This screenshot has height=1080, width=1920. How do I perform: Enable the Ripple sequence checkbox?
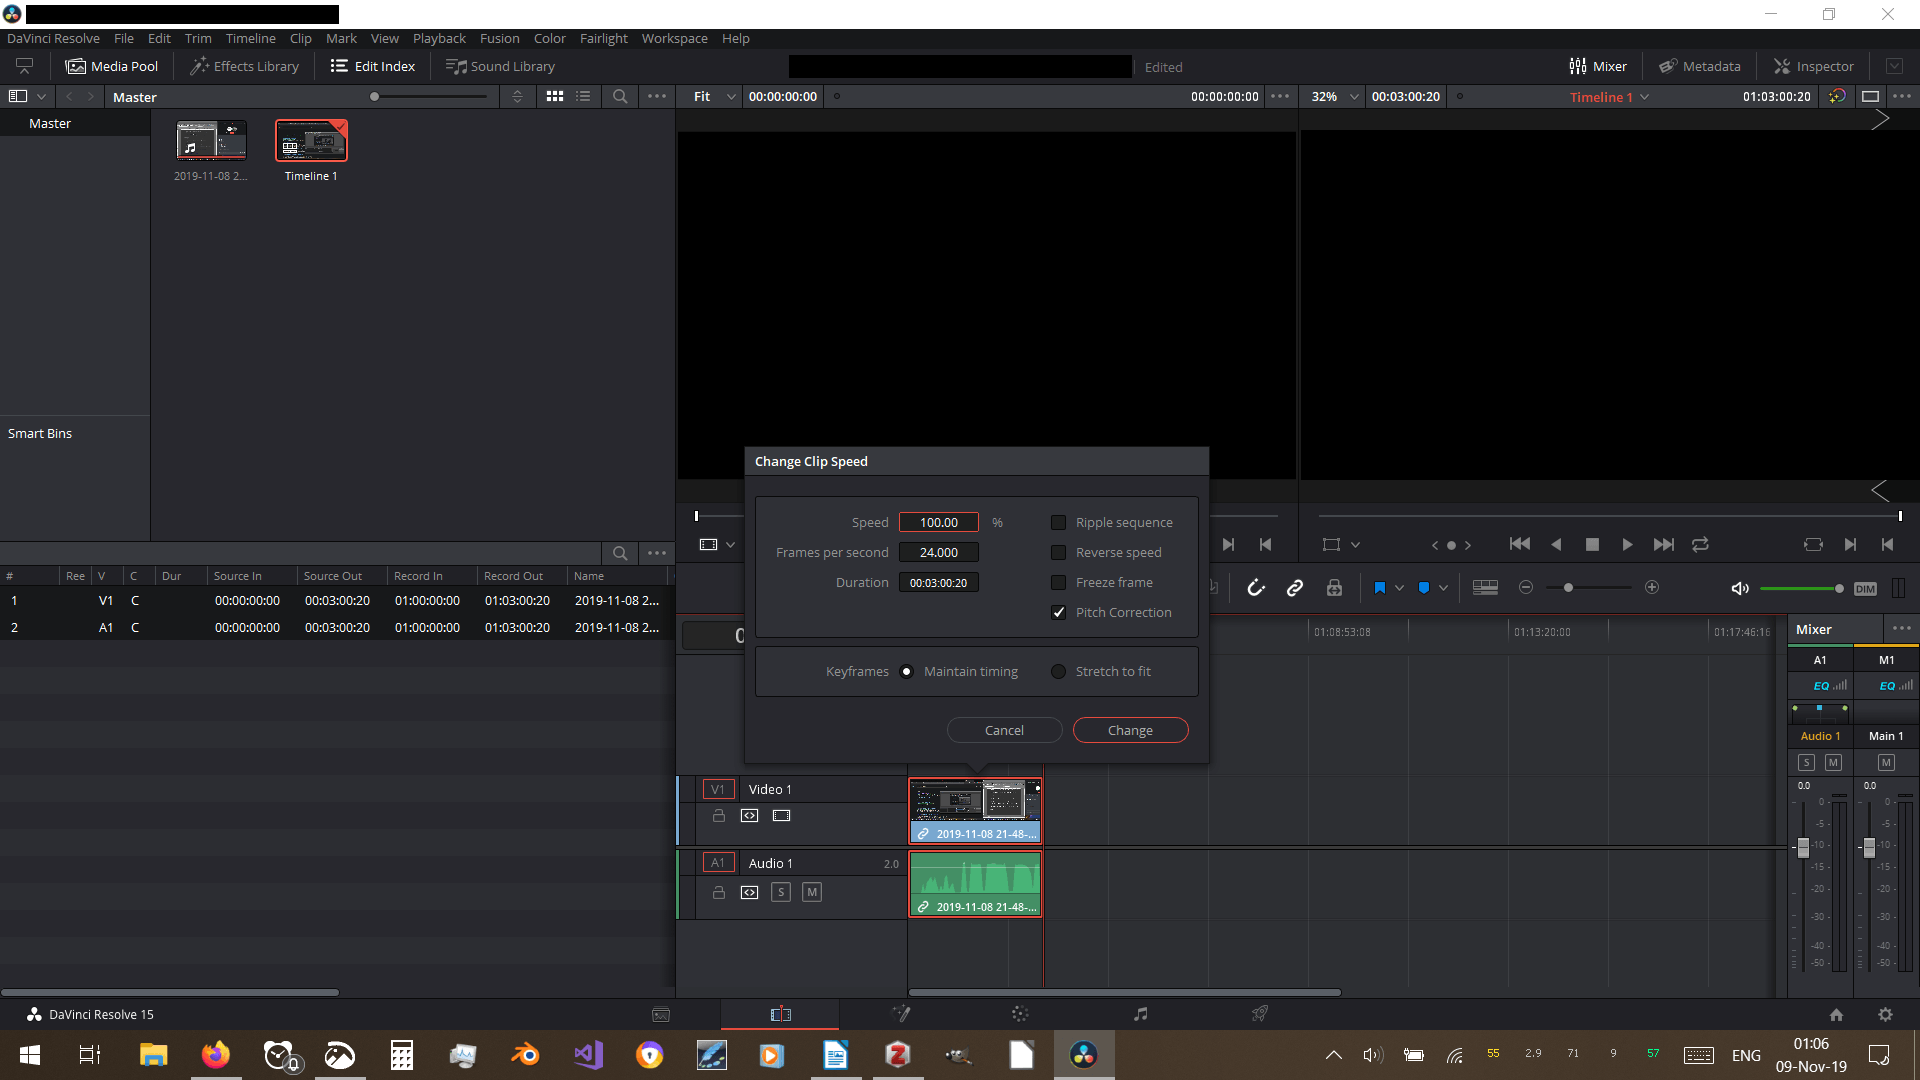click(1058, 522)
